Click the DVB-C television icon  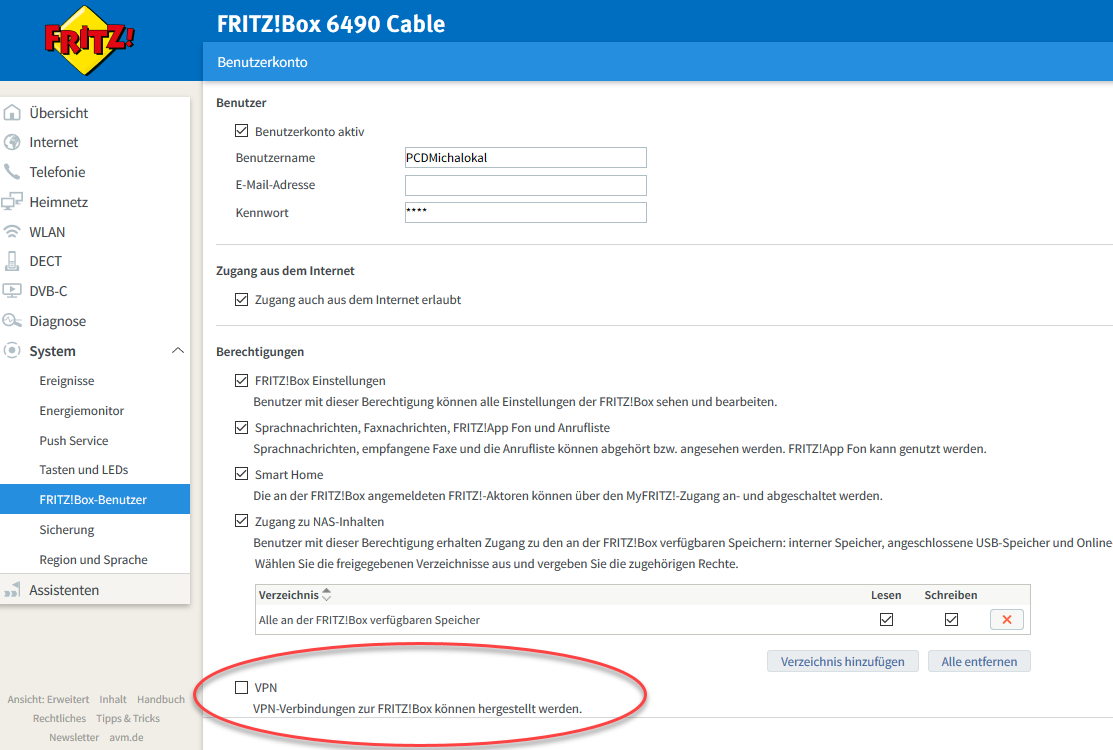[x=12, y=291]
